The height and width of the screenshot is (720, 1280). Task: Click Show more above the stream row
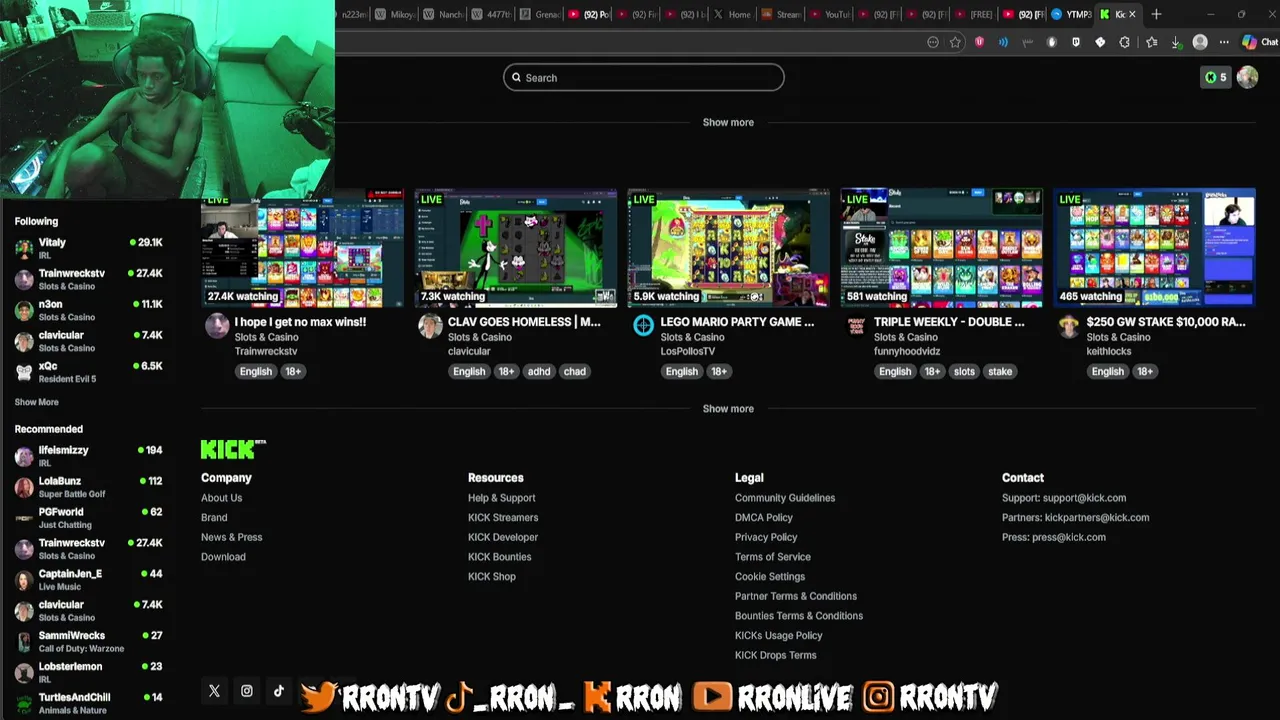(x=728, y=122)
